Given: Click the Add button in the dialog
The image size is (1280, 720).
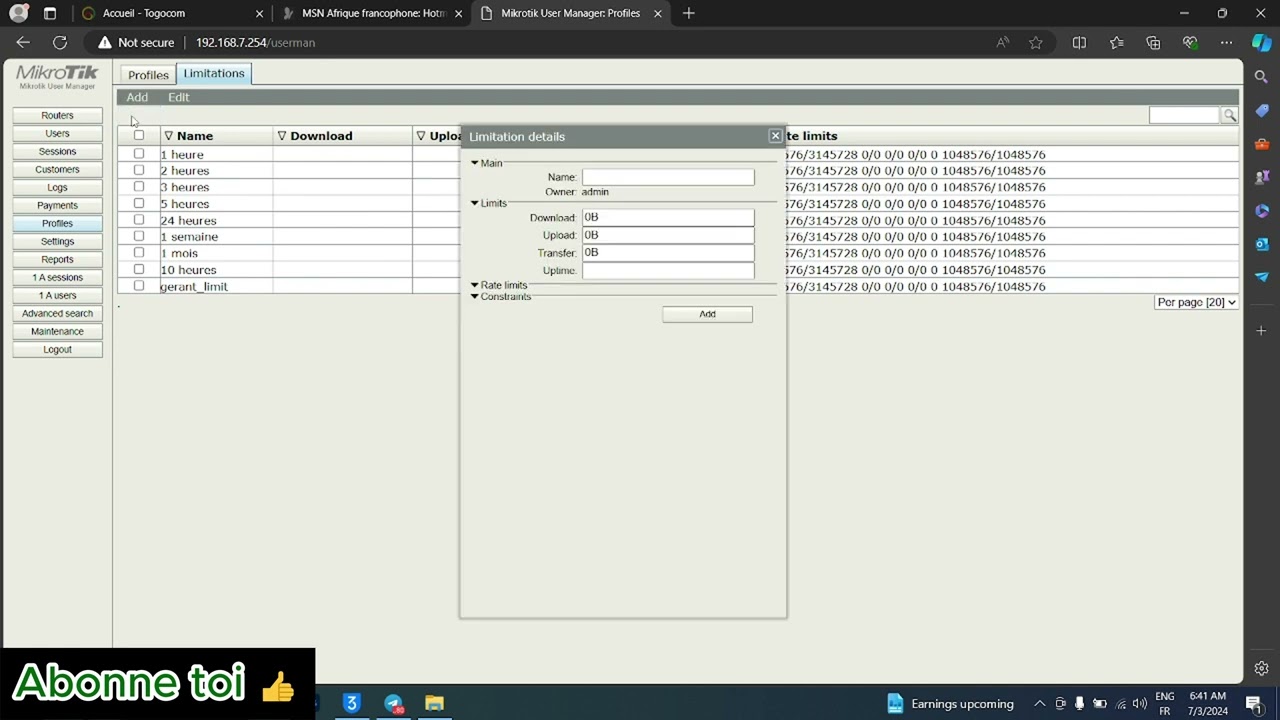Looking at the screenshot, I should (x=707, y=314).
